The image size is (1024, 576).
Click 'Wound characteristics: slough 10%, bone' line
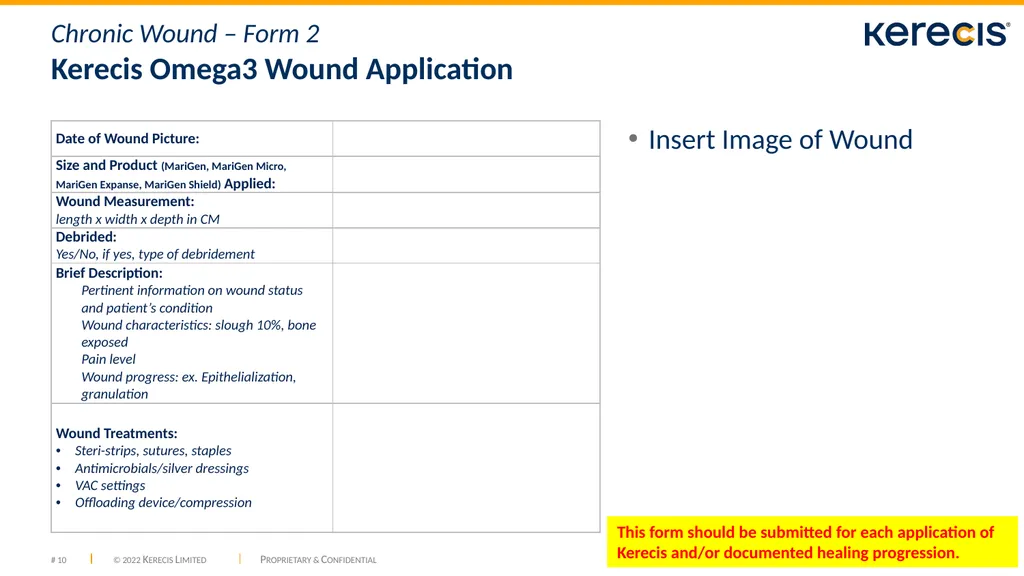tap(199, 325)
